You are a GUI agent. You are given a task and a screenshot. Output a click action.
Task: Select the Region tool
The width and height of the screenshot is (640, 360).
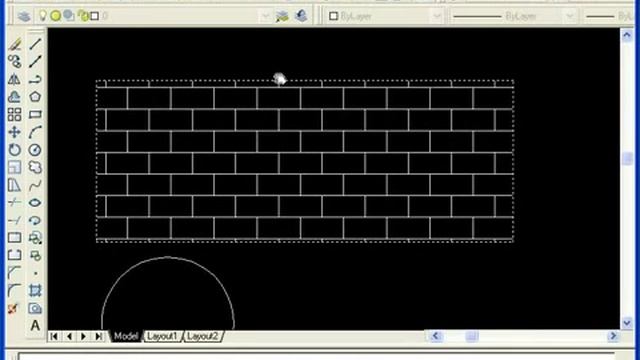point(35,308)
